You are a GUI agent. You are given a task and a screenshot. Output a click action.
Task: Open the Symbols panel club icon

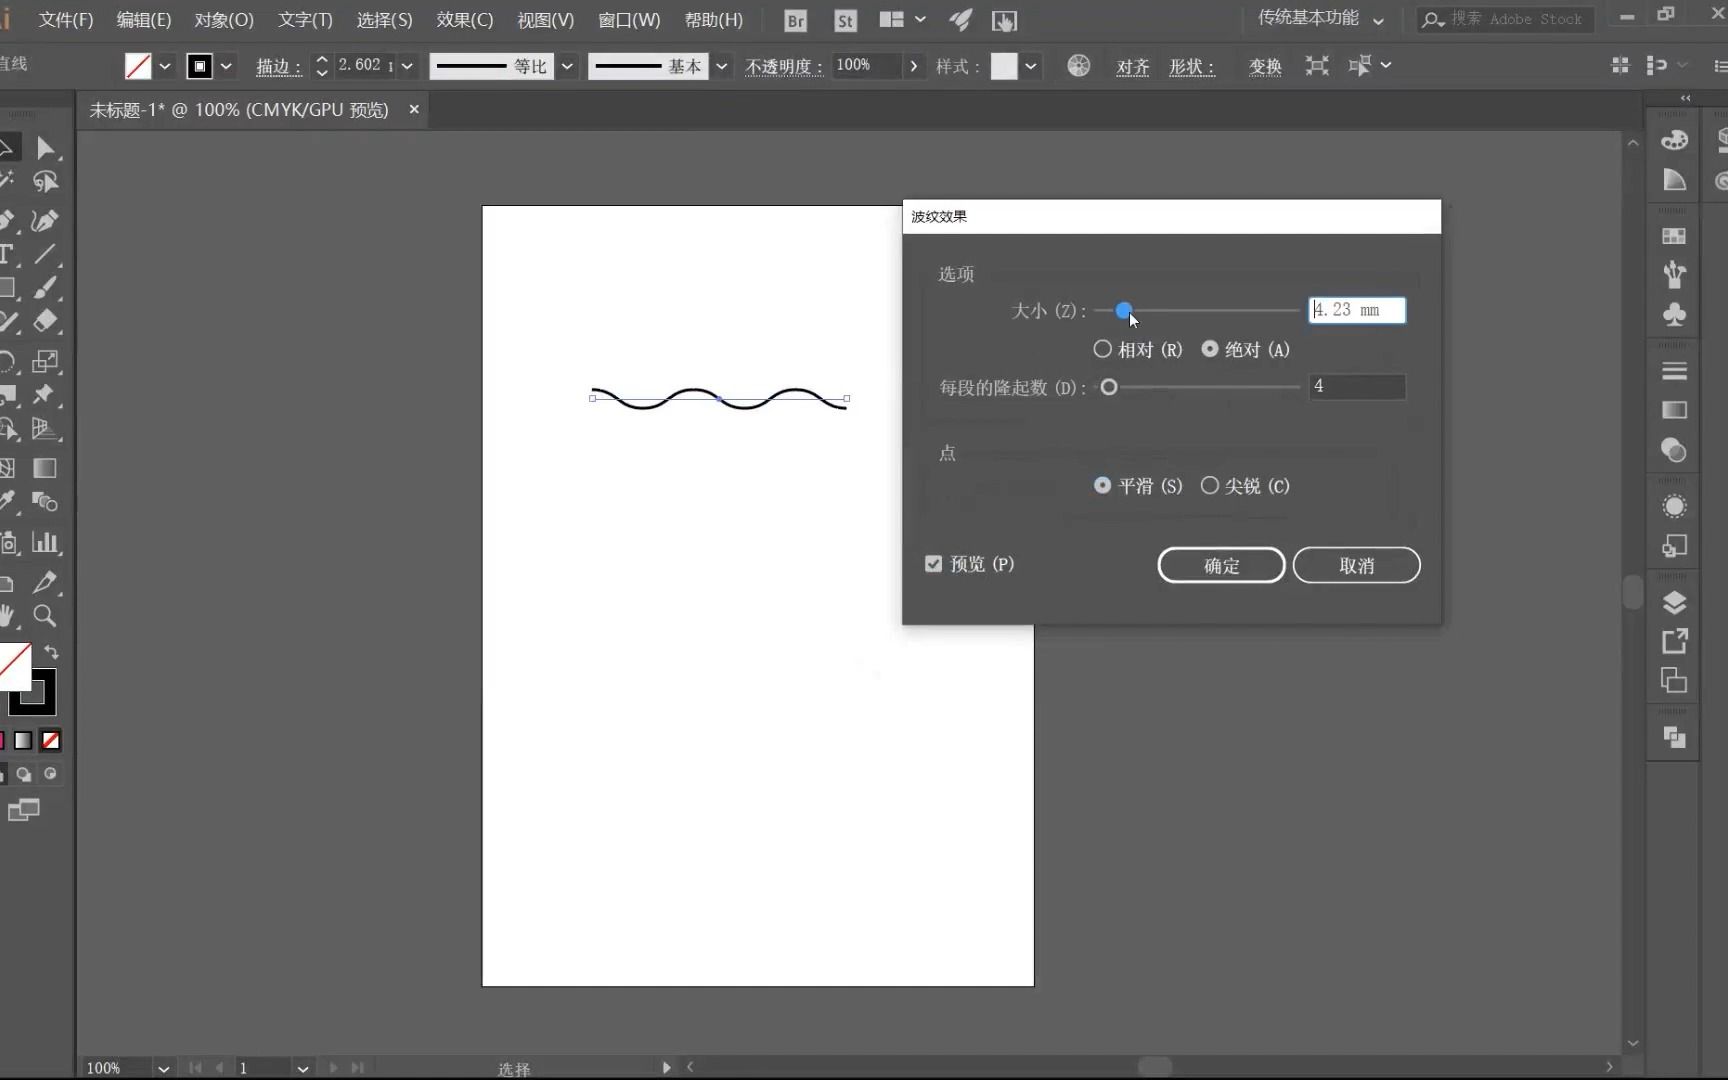[x=1675, y=314]
